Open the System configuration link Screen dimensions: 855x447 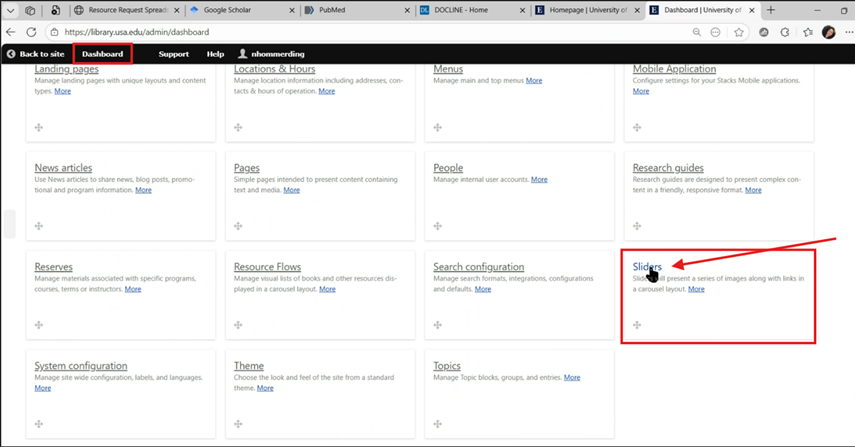pyautogui.click(x=80, y=366)
